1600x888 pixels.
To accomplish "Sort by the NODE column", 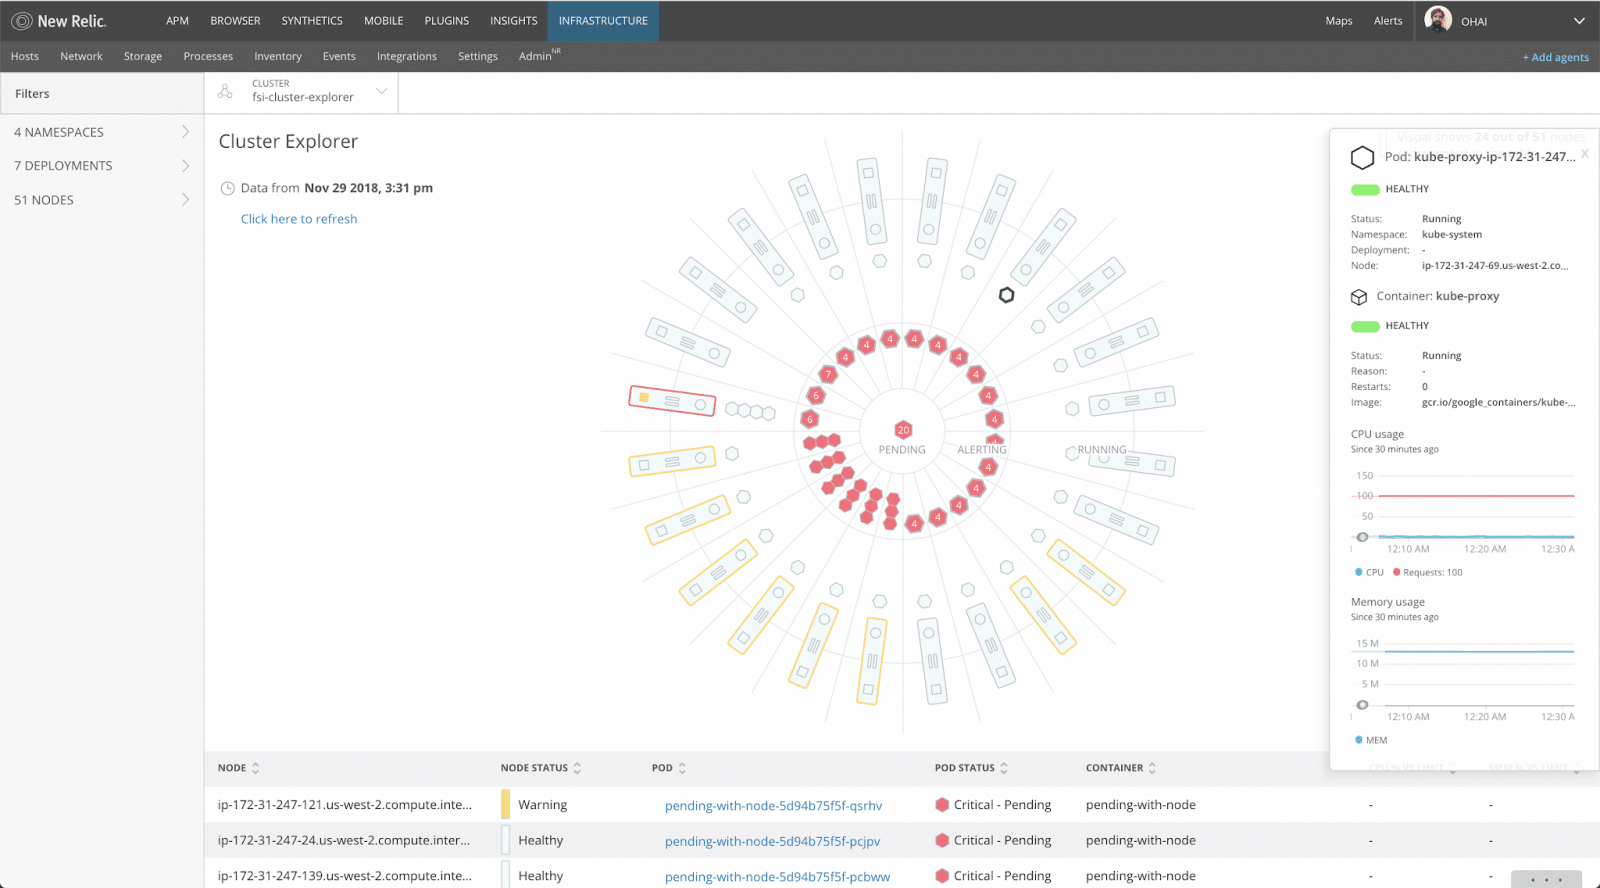I will click(x=239, y=768).
